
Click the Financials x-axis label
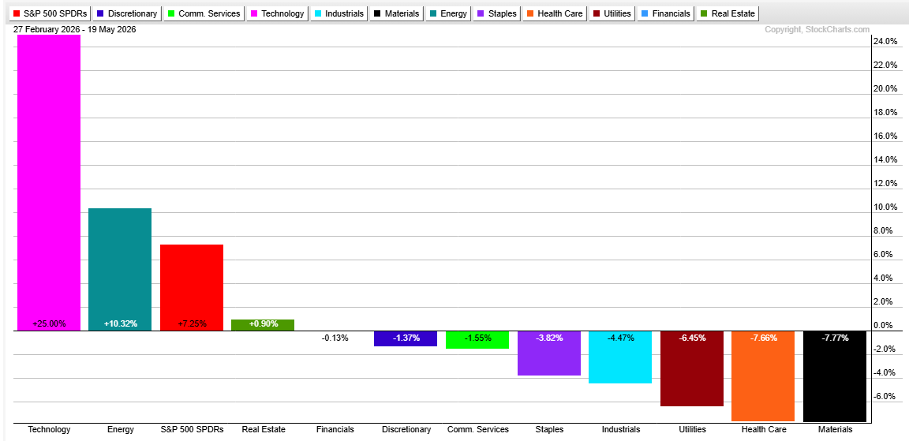[x=335, y=430]
